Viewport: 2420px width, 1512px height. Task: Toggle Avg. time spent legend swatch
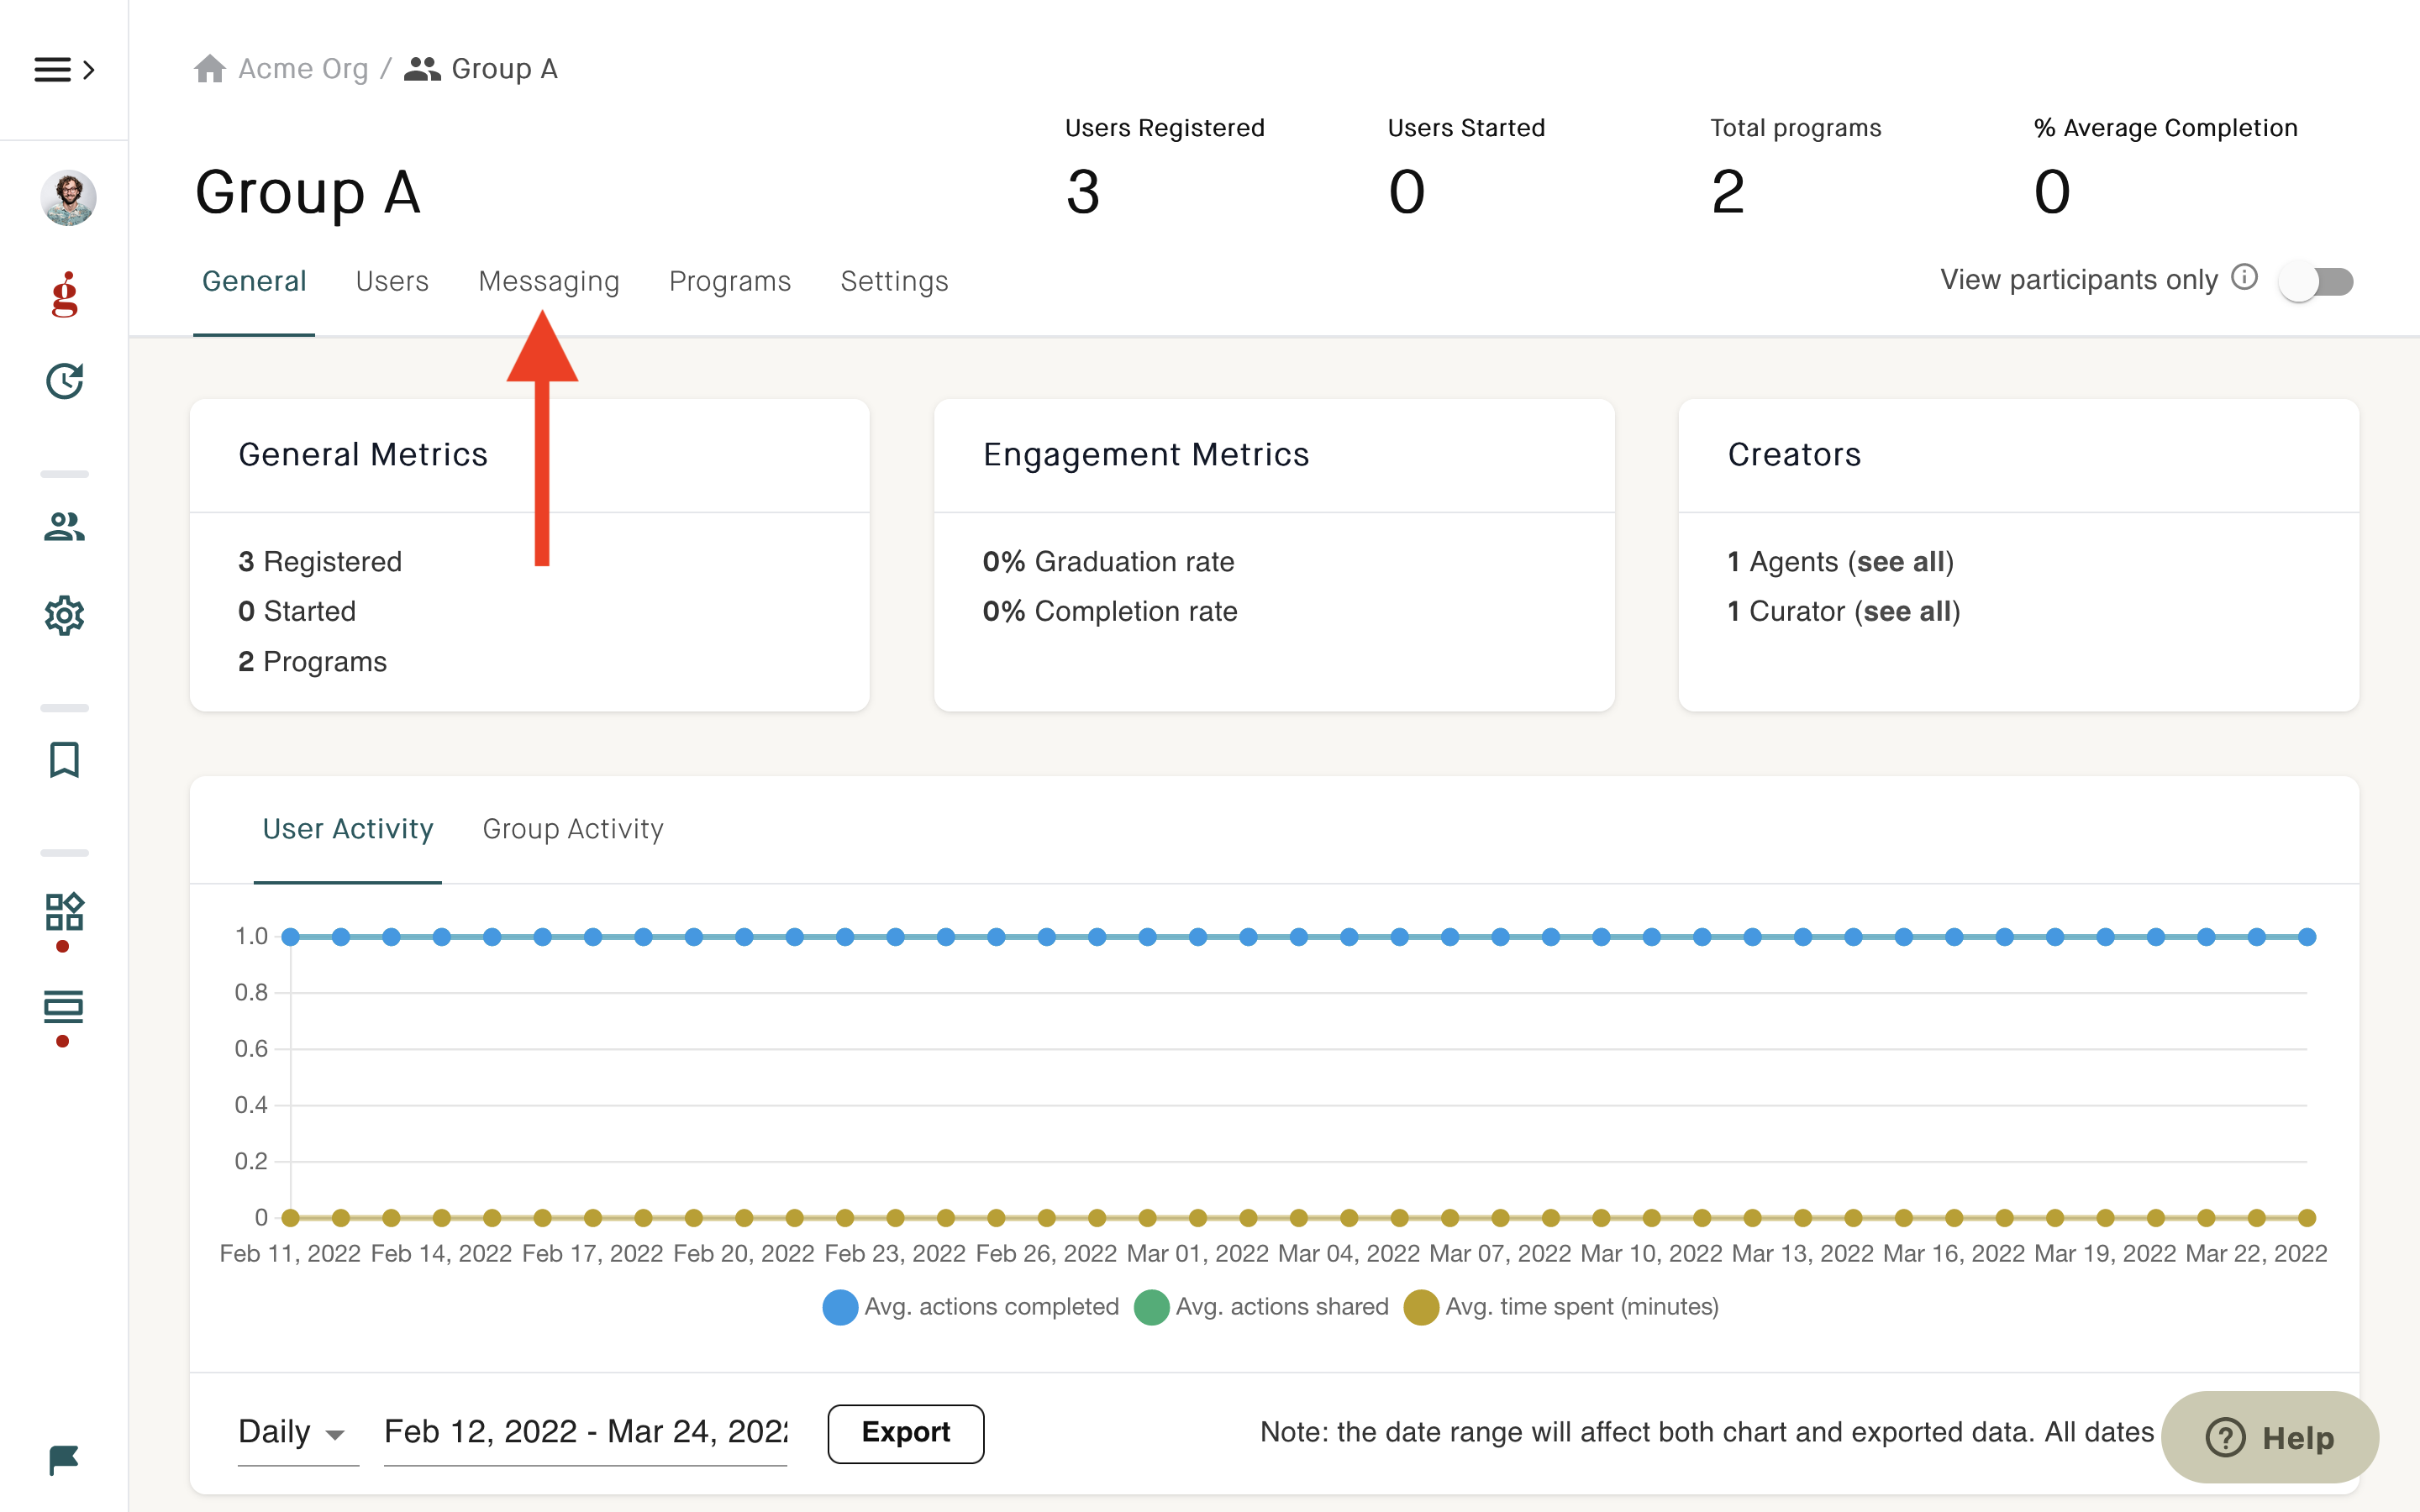[x=1421, y=1307]
